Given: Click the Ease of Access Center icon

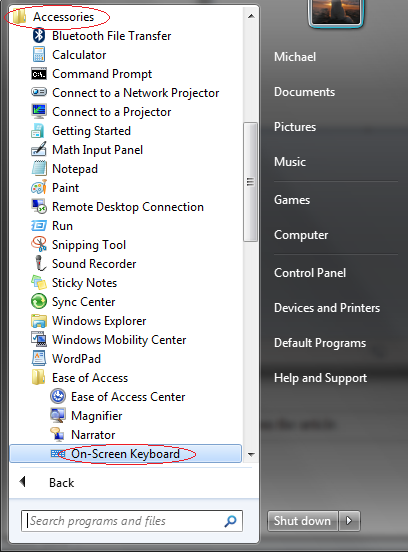Looking at the screenshot, I should click(x=58, y=396).
